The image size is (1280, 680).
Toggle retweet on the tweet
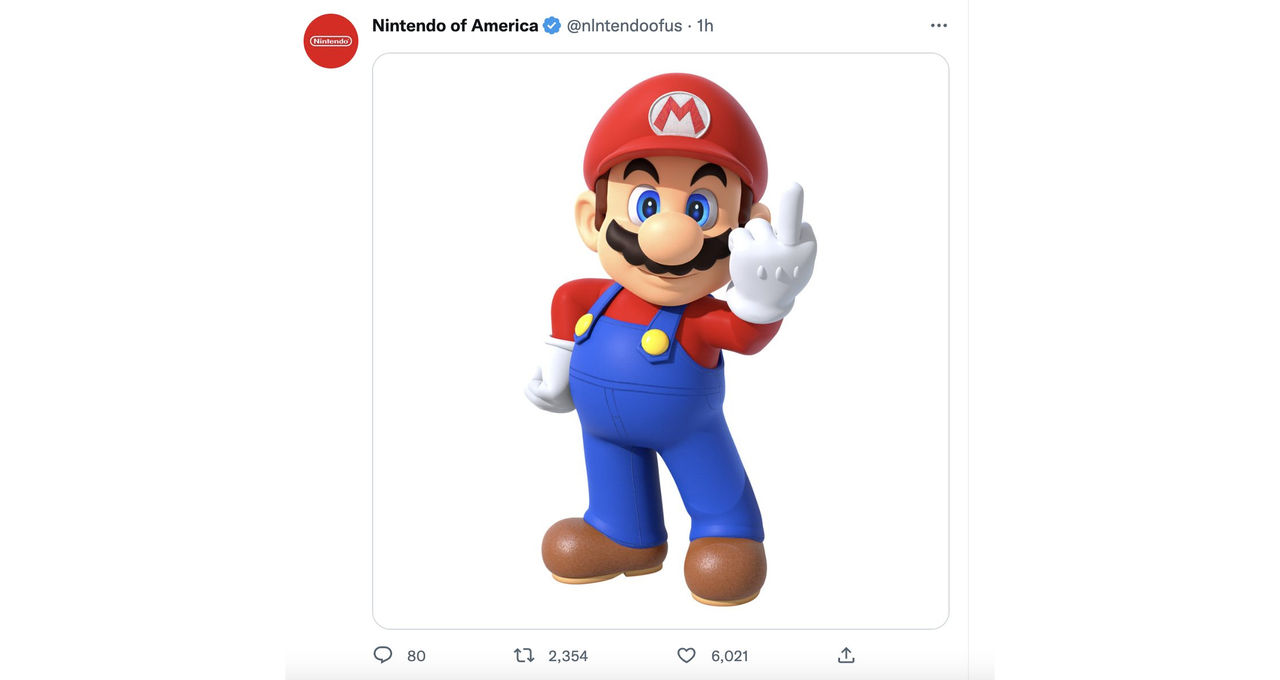523,655
